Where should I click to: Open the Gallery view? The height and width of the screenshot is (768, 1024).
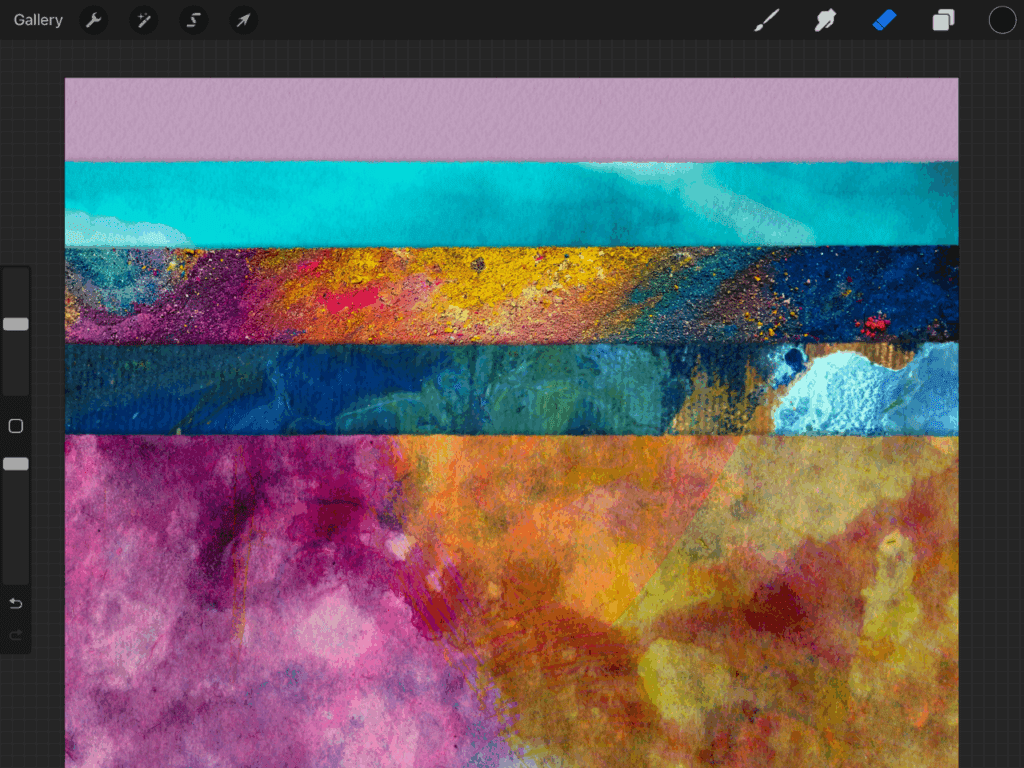coord(38,20)
